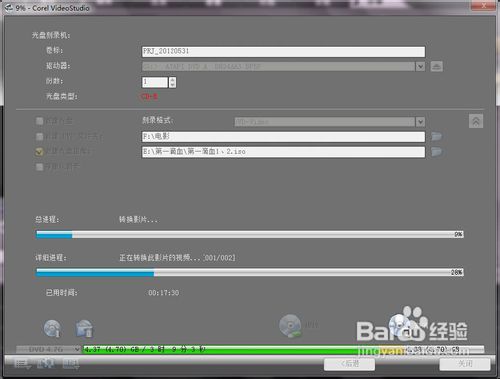Click the 光盘刻录机 heading label
The image size is (500, 379).
51,35
